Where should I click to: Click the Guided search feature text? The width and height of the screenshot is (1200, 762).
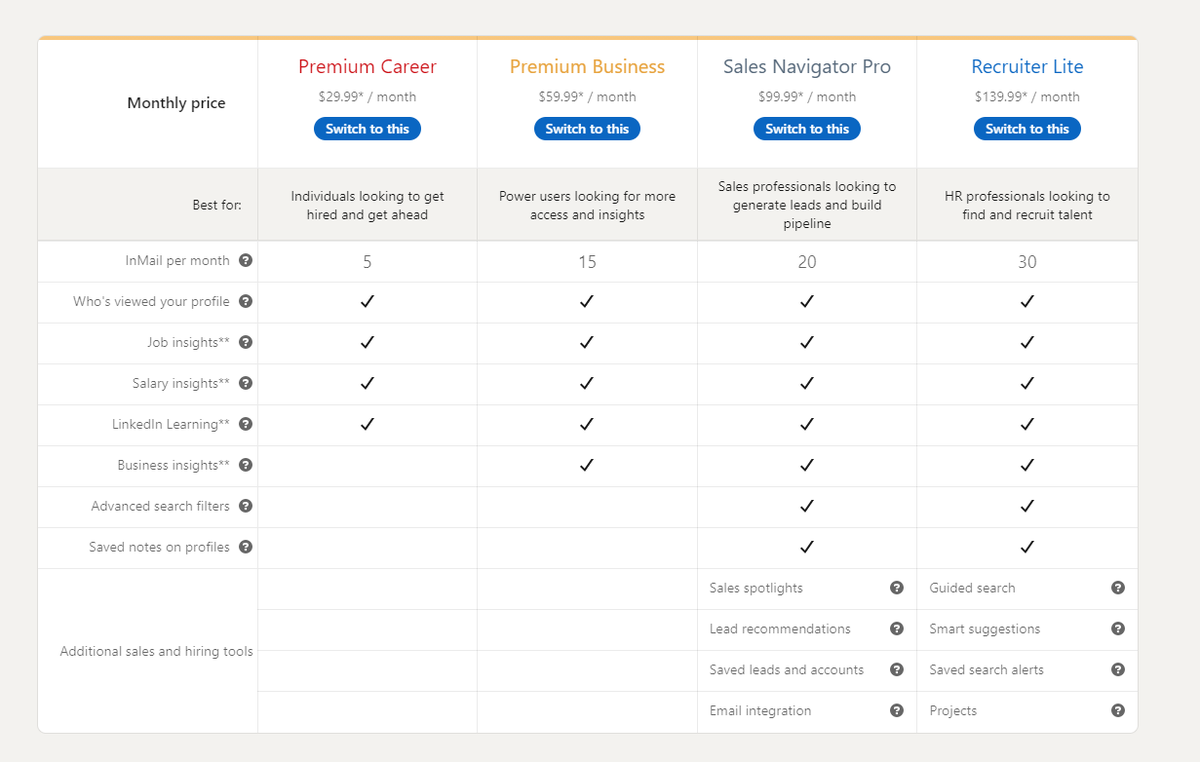tap(972, 588)
